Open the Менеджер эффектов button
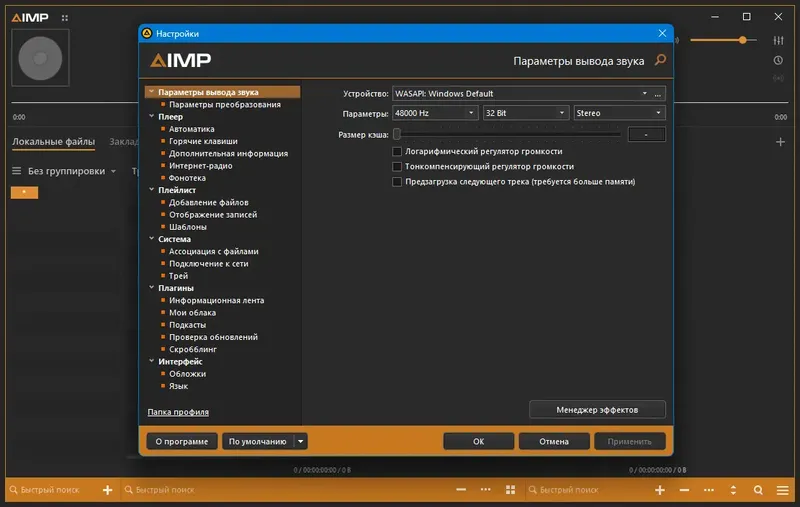The width and height of the screenshot is (800, 507). pos(597,410)
